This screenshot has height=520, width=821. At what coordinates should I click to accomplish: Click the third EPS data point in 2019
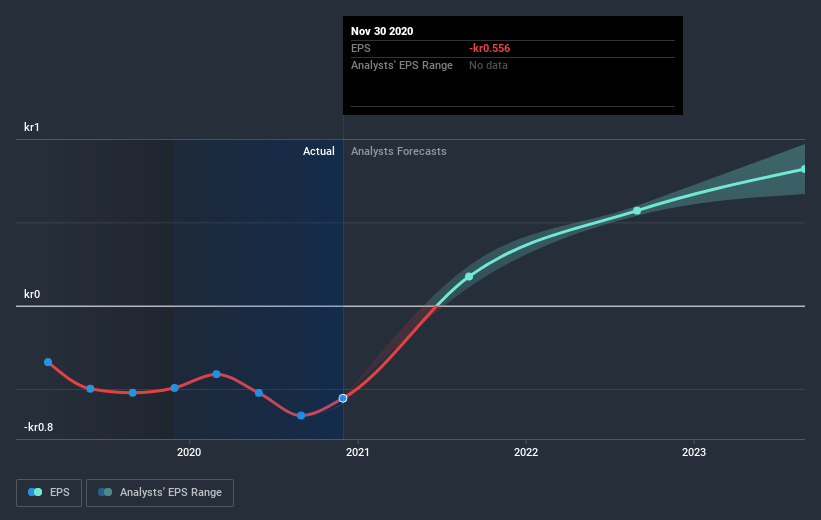point(132,393)
